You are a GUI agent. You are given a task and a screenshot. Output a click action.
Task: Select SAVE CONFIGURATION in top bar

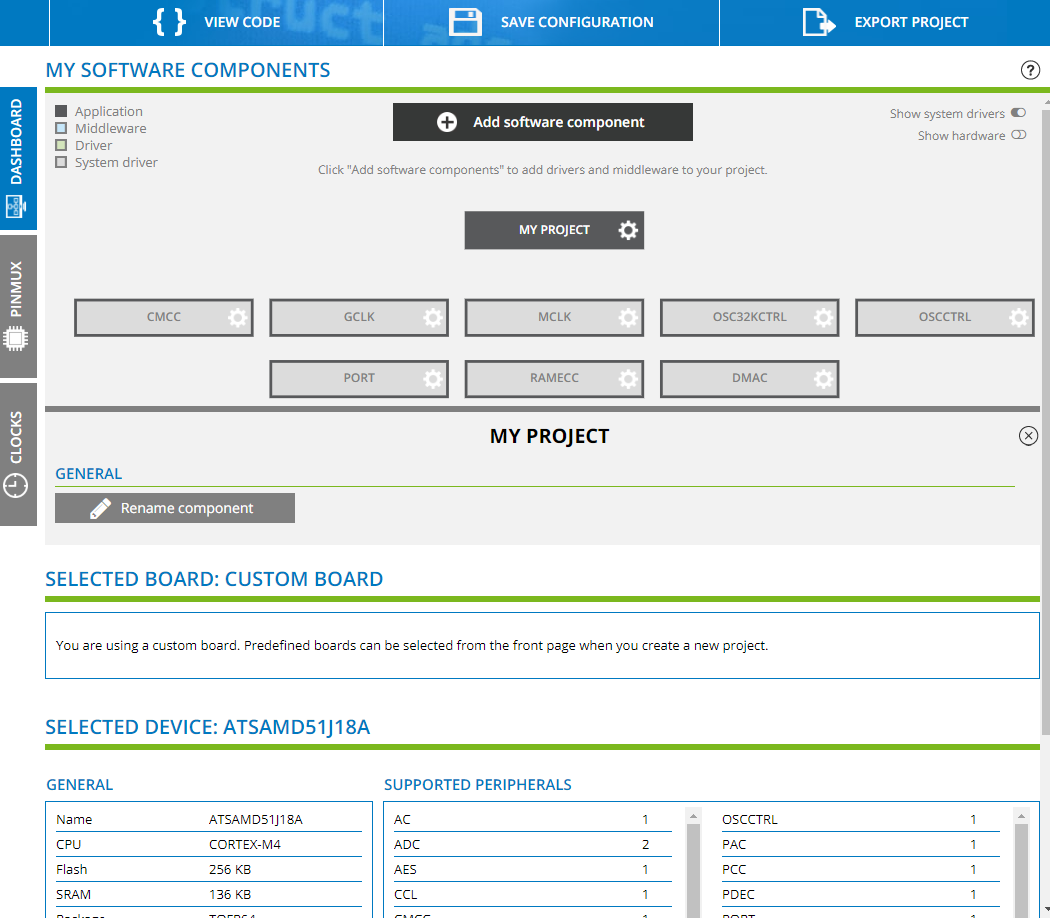[x=551, y=23]
